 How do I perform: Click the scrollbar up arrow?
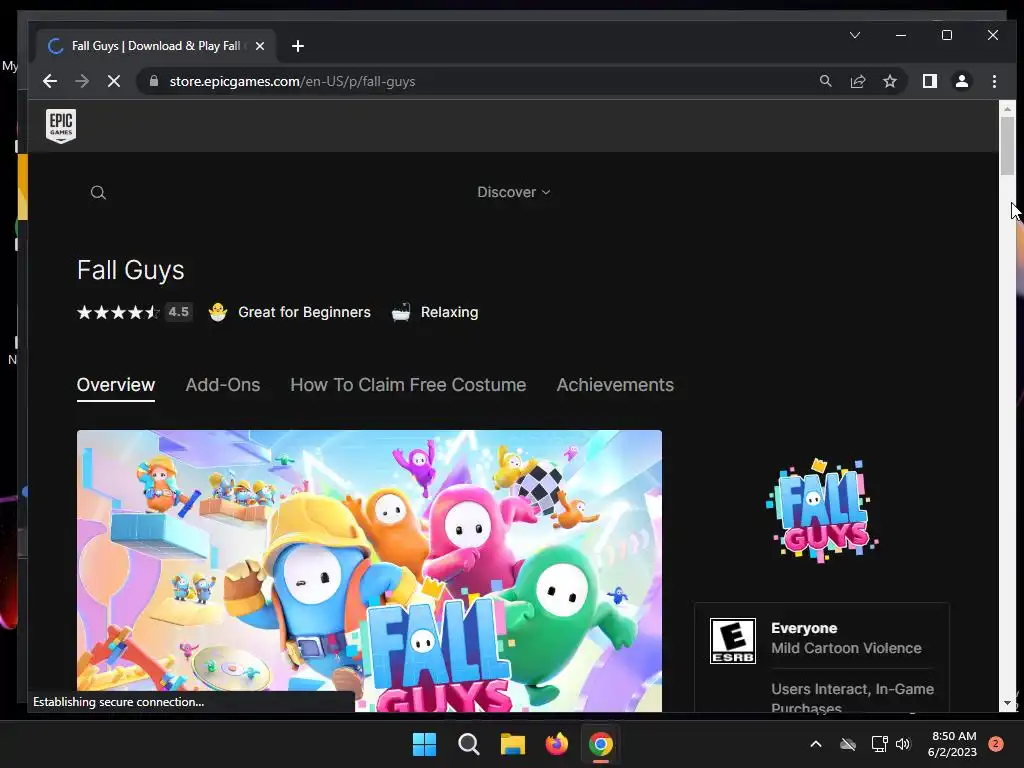click(1007, 108)
